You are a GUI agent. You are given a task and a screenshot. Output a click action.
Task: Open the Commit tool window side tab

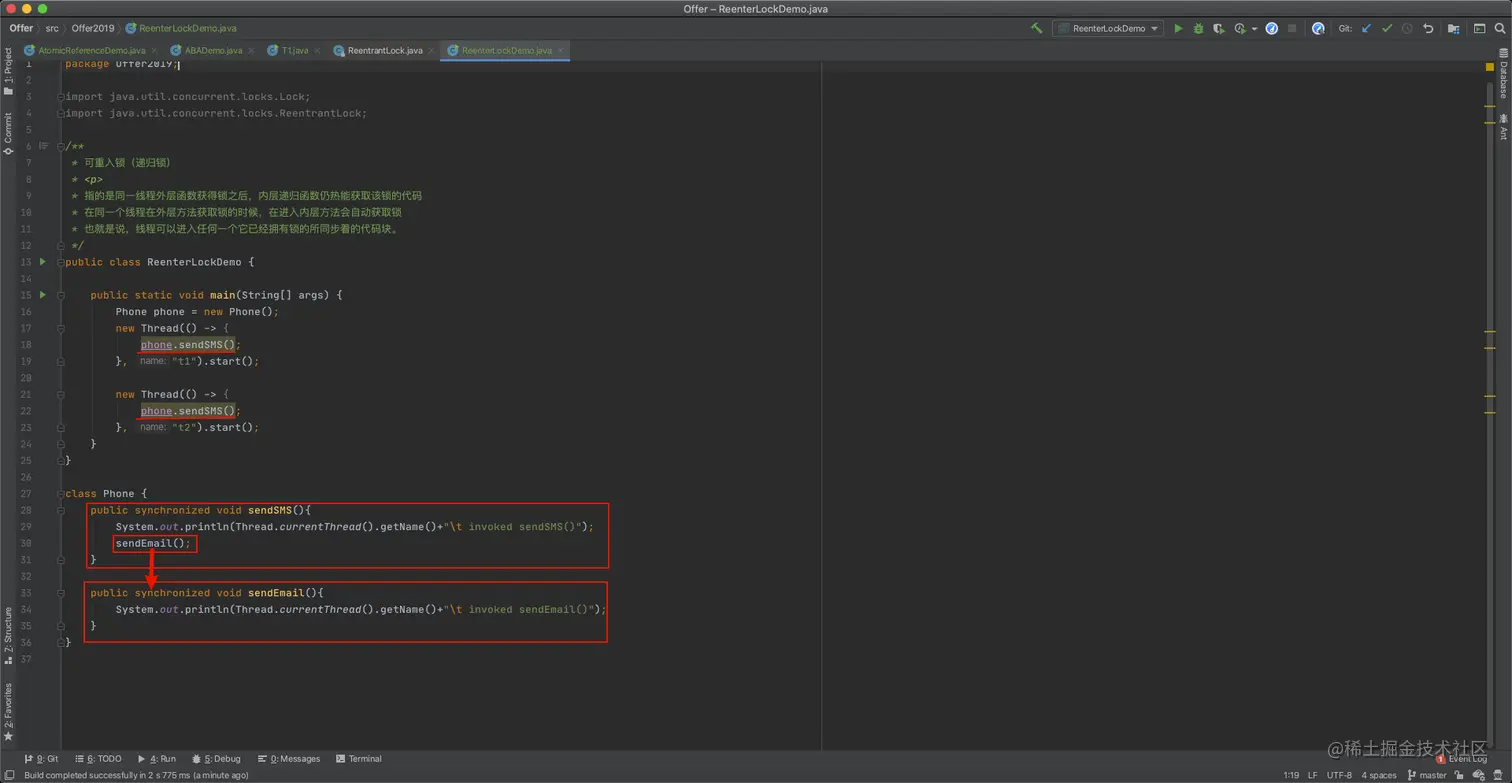8,134
